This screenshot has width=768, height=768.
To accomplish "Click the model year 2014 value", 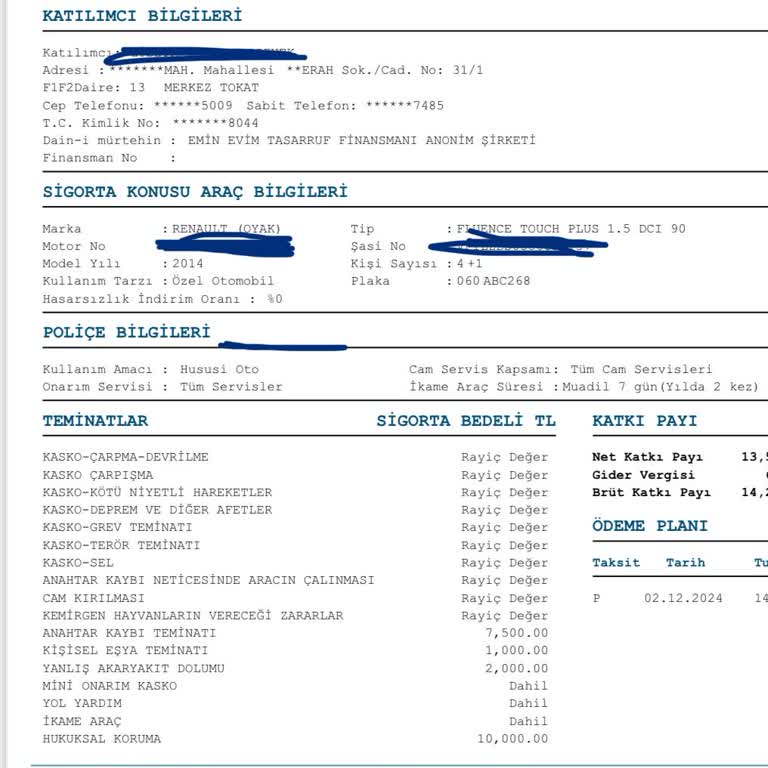I will pos(188,264).
